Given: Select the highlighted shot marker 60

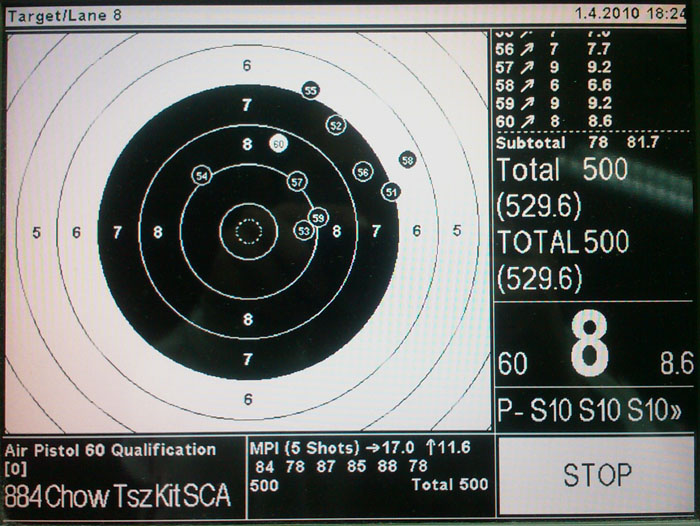Looking at the screenshot, I should coord(278,144).
